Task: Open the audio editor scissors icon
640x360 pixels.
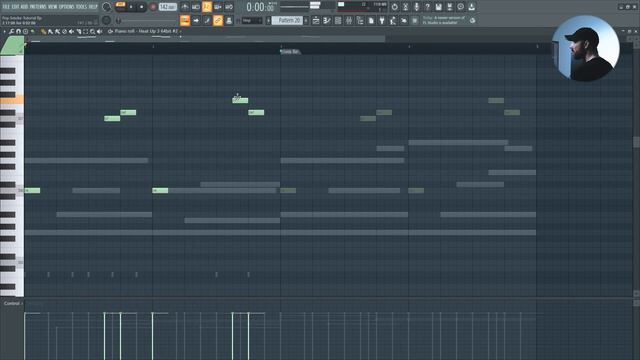Action: [405, 7]
